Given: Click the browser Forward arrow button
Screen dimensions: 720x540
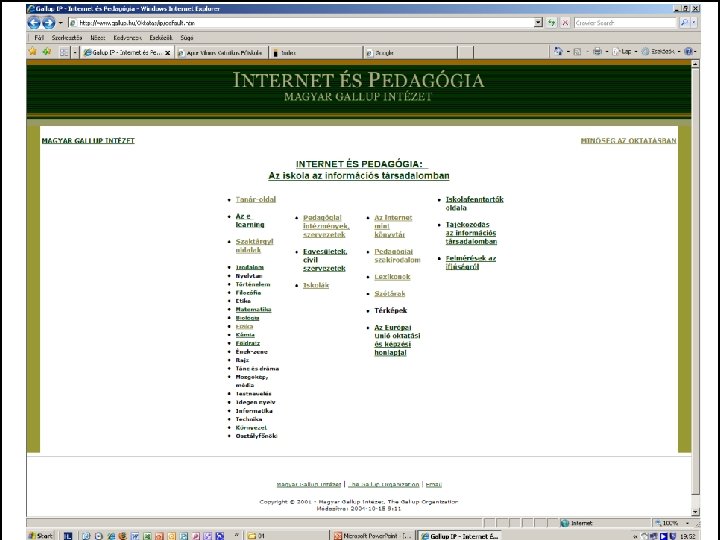Looking at the screenshot, I should (49, 22).
